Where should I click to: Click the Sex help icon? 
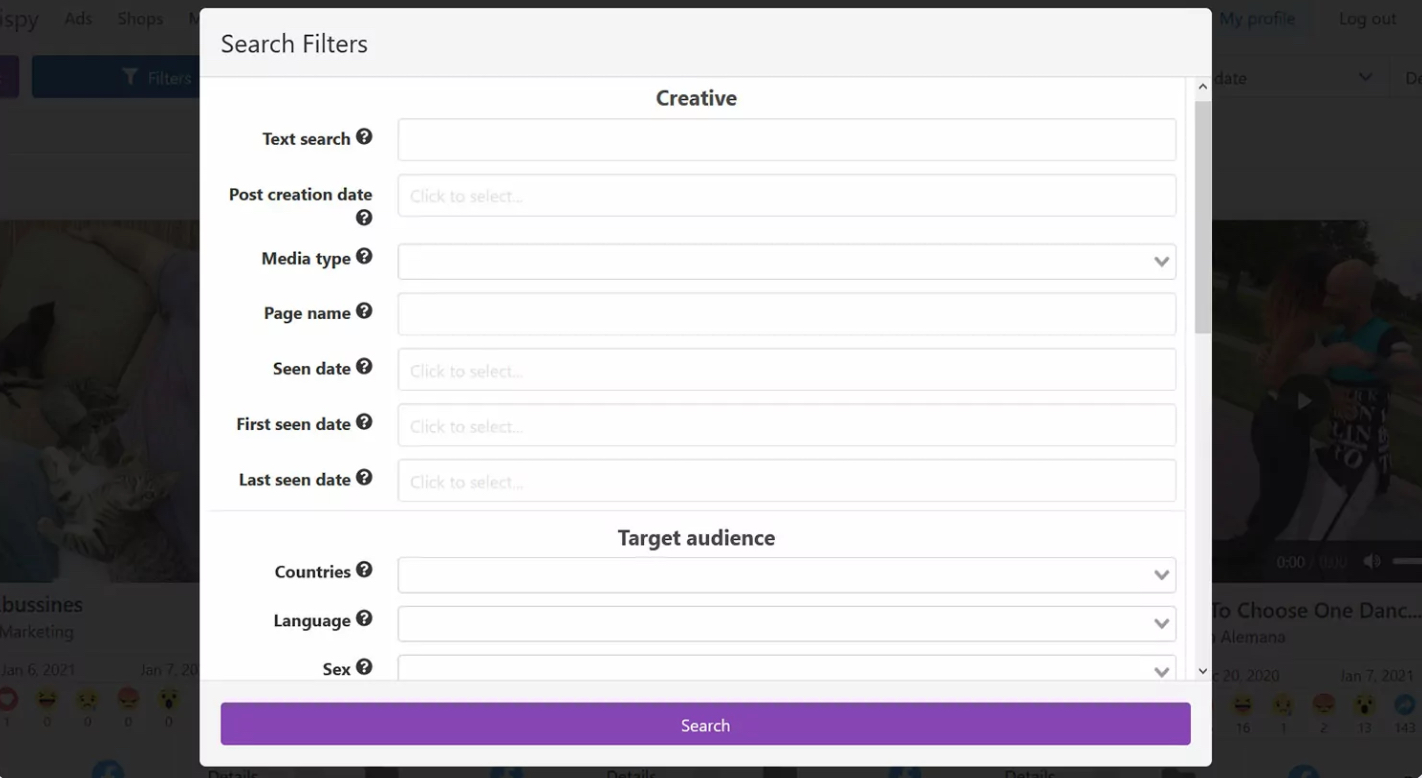[x=365, y=667]
